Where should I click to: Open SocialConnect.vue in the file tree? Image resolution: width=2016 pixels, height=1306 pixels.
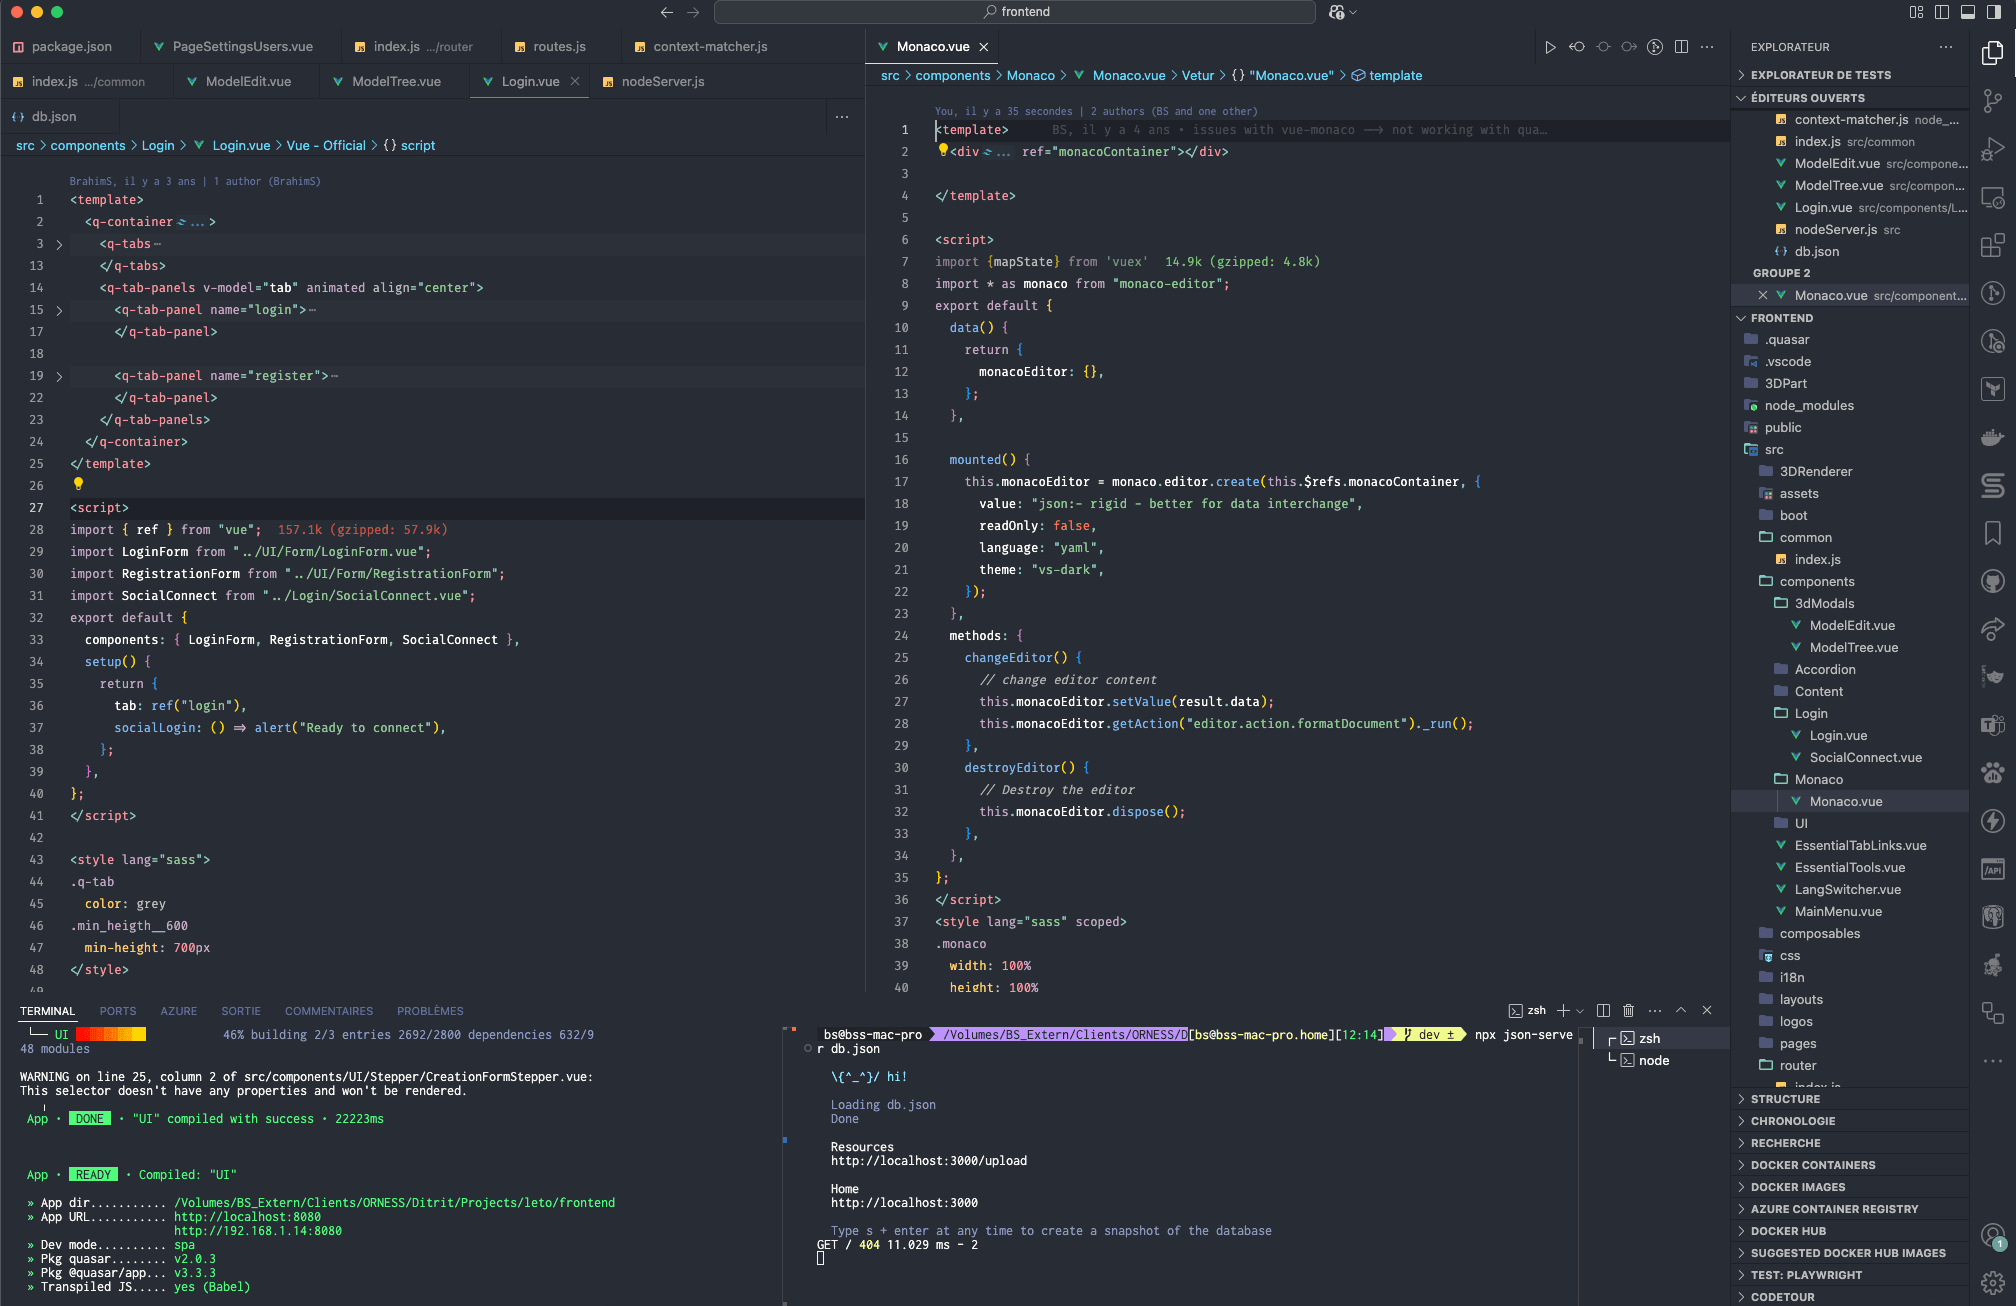(x=1865, y=758)
